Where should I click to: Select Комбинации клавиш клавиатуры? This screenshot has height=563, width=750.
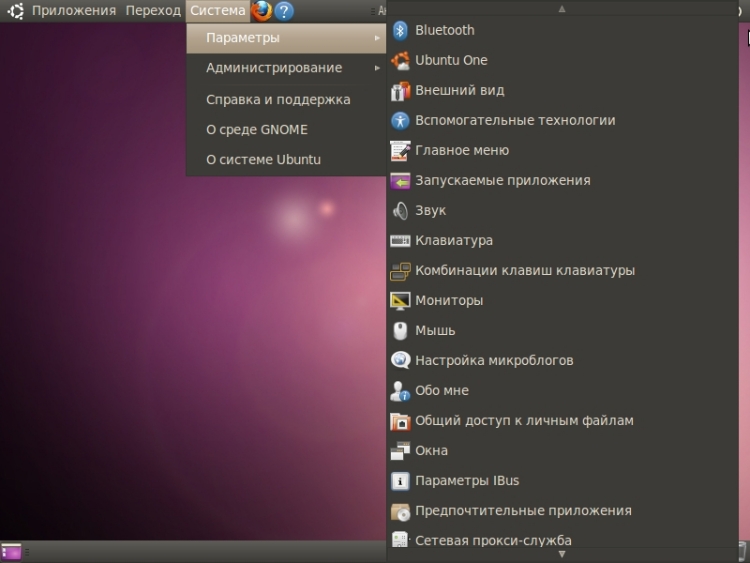coord(524,270)
